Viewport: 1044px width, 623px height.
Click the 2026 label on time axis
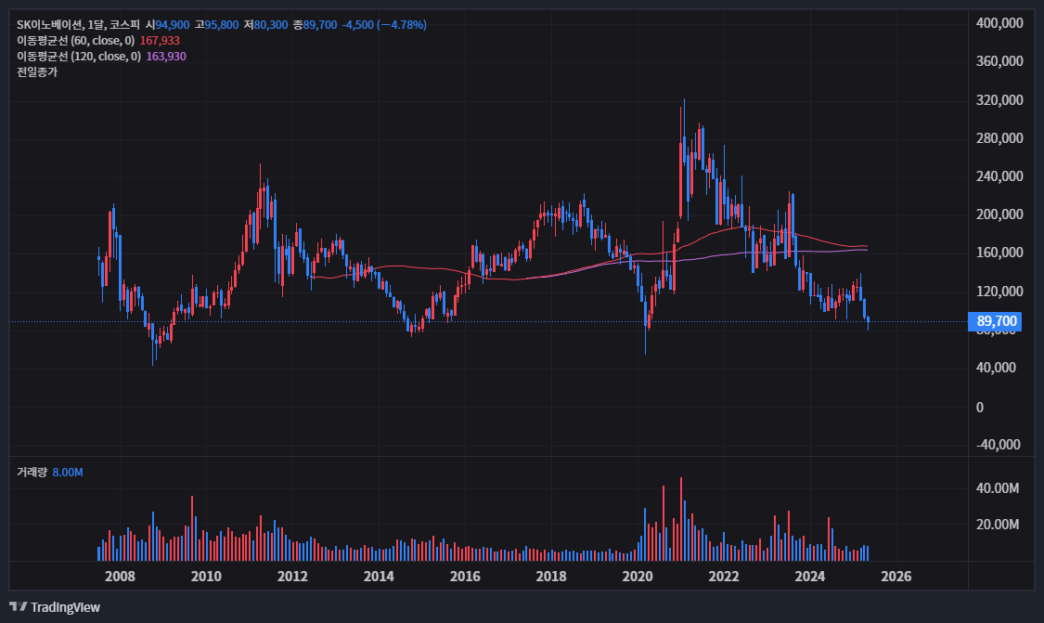coord(896,576)
